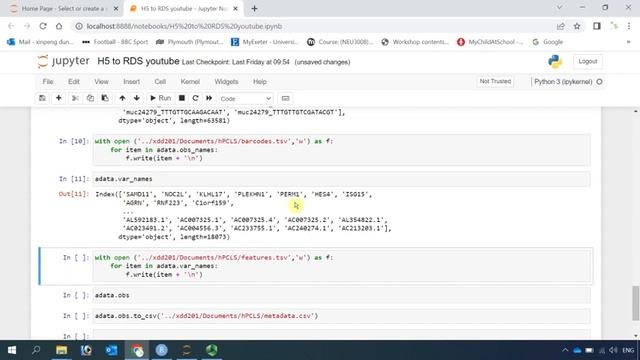Paste cells below in the Jupyter toolbar

pos(105,98)
